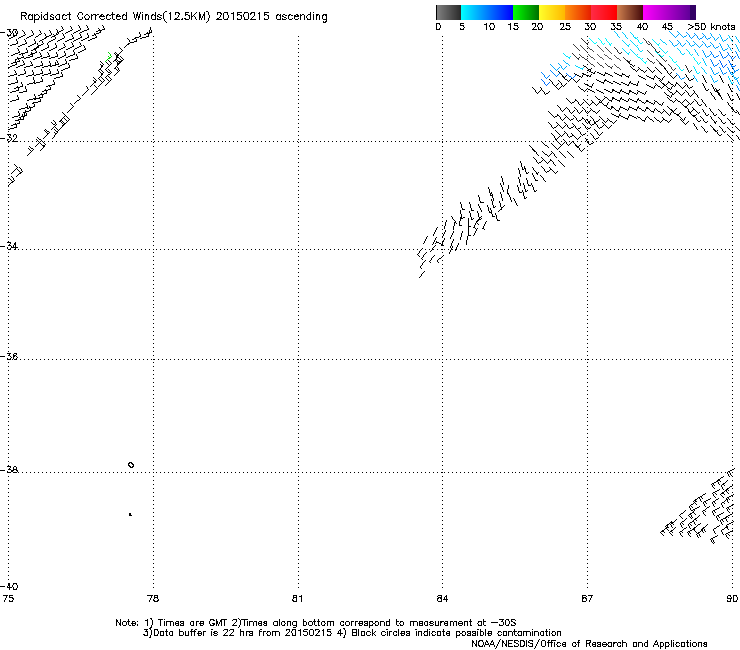Click the black contamination circle near 78E, 38S
This screenshot has width=740, height=650.
131,465
